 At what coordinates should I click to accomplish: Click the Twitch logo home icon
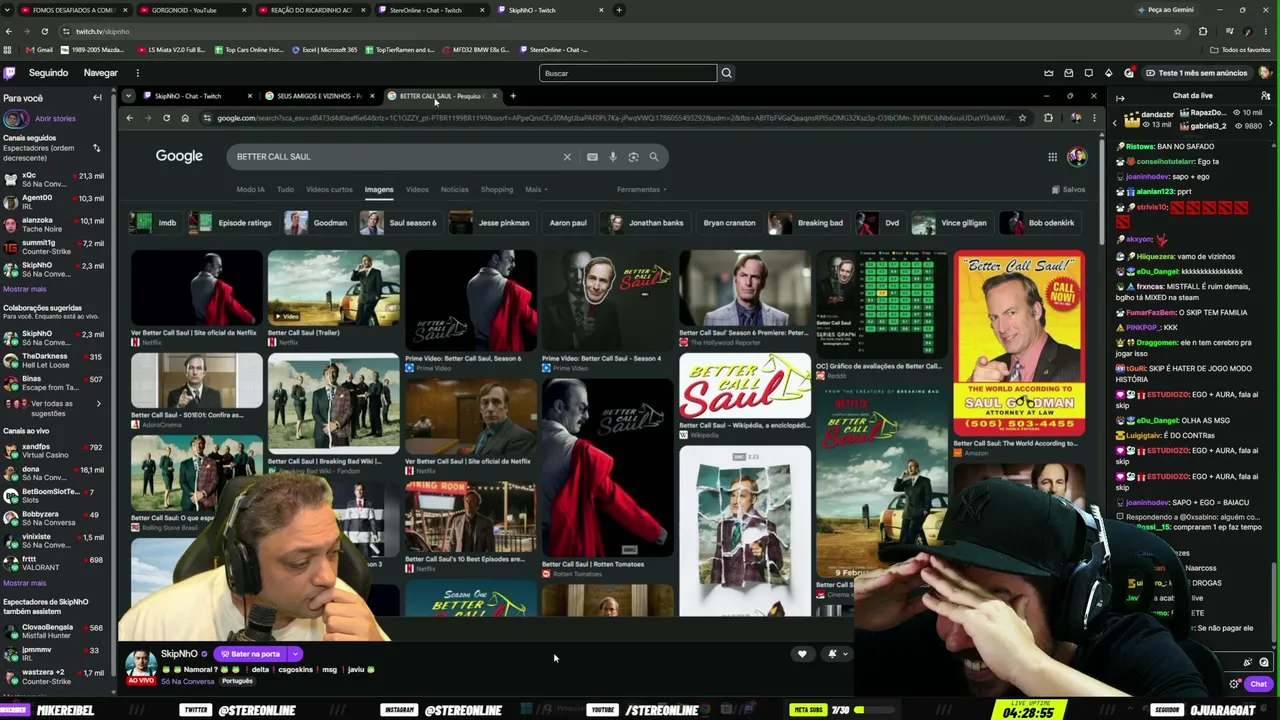pos(10,73)
